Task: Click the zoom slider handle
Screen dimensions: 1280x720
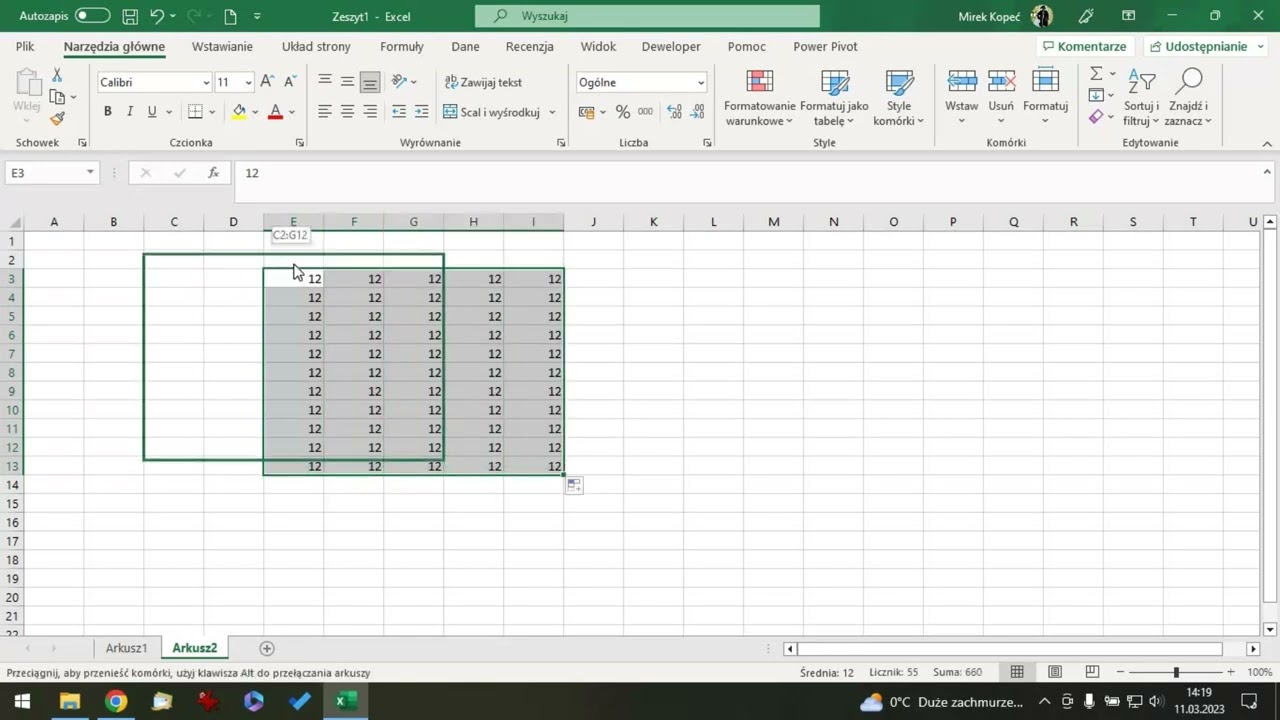Action: [x=1176, y=672]
